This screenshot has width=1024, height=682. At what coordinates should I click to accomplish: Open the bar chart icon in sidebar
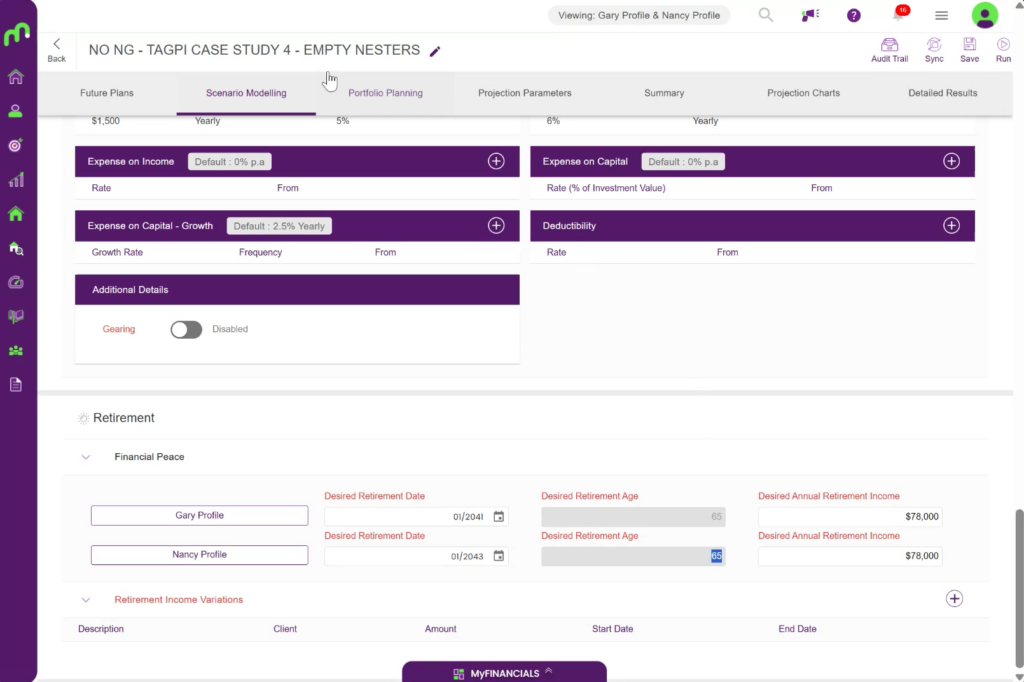point(16,180)
